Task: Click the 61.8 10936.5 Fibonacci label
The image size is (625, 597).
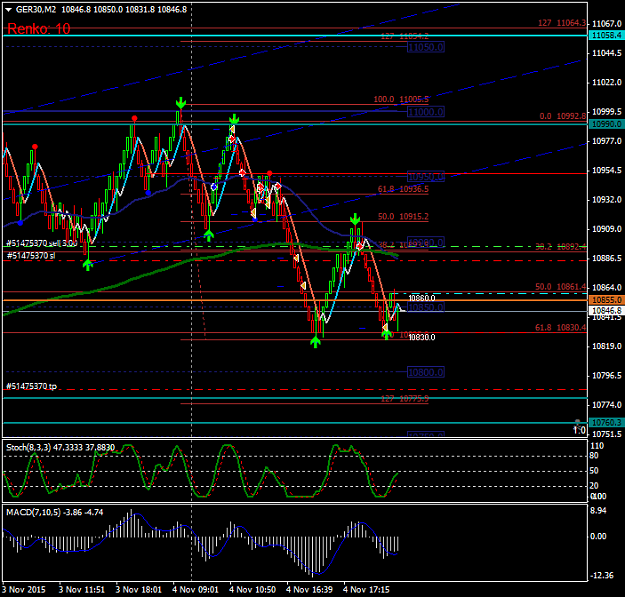Action: 403,189
